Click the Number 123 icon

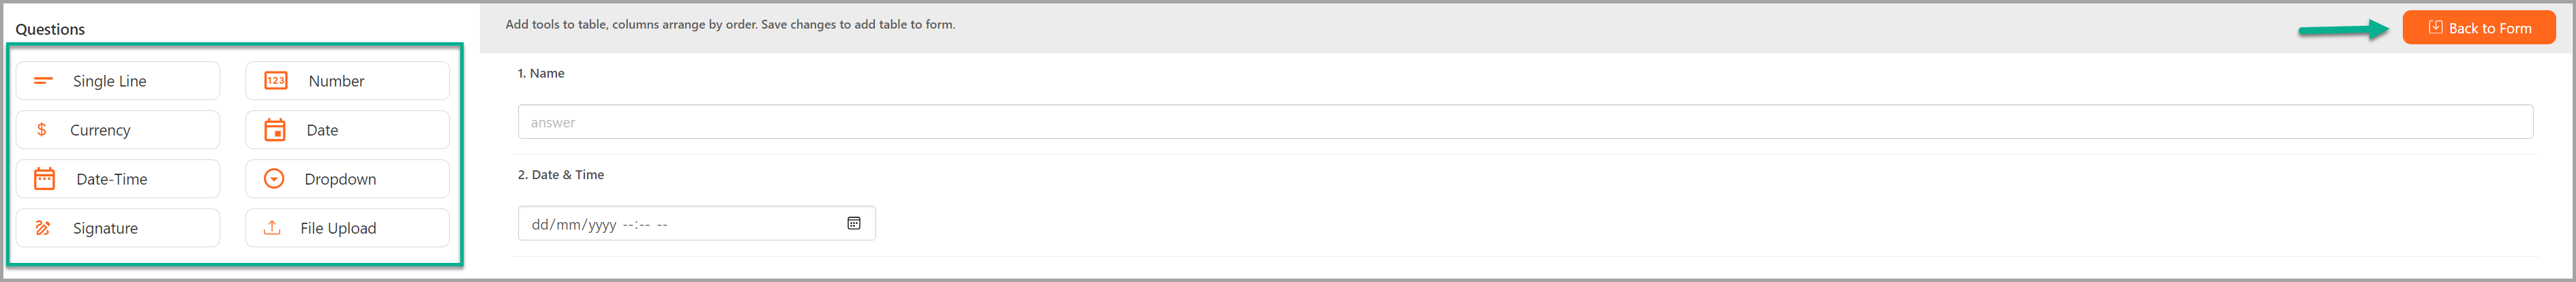(276, 80)
